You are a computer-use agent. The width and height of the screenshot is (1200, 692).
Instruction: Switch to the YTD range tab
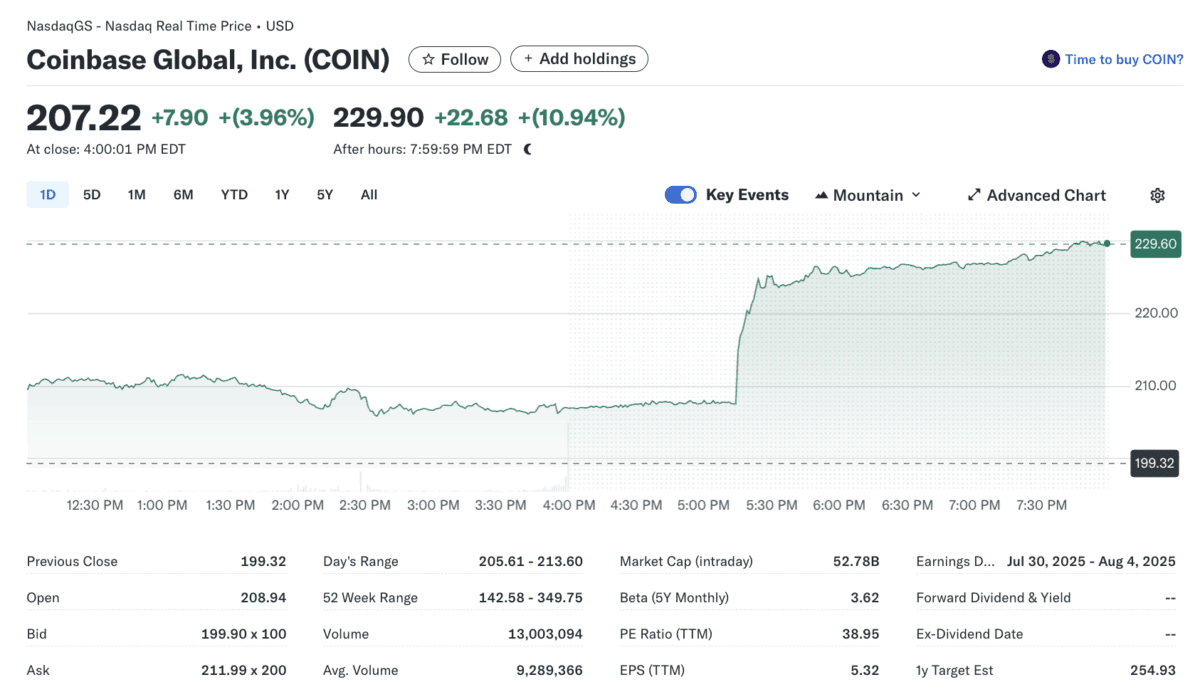click(234, 195)
